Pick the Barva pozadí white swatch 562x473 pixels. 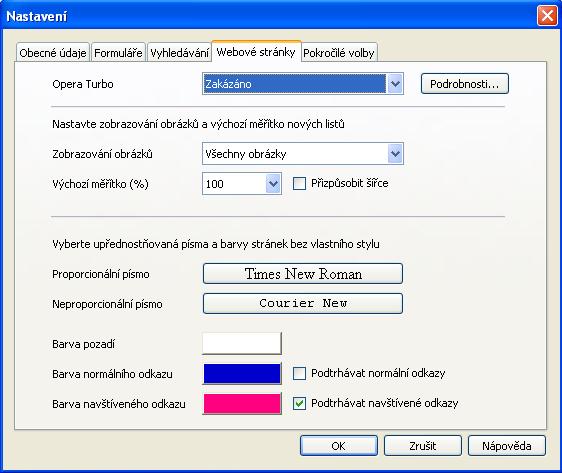242,344
